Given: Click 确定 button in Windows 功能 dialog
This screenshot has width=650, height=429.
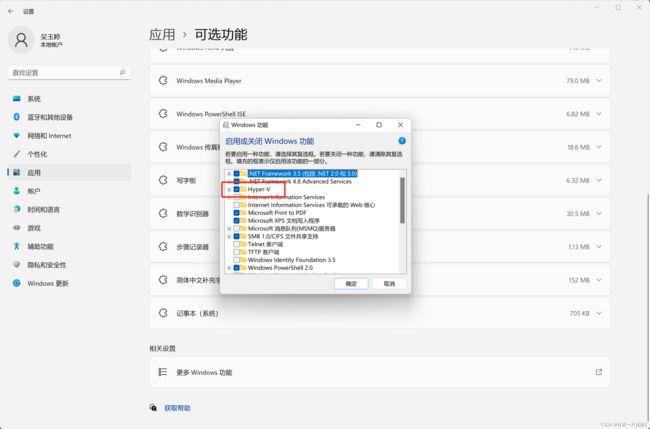Looking at the screenshot, I should (351, 284).
